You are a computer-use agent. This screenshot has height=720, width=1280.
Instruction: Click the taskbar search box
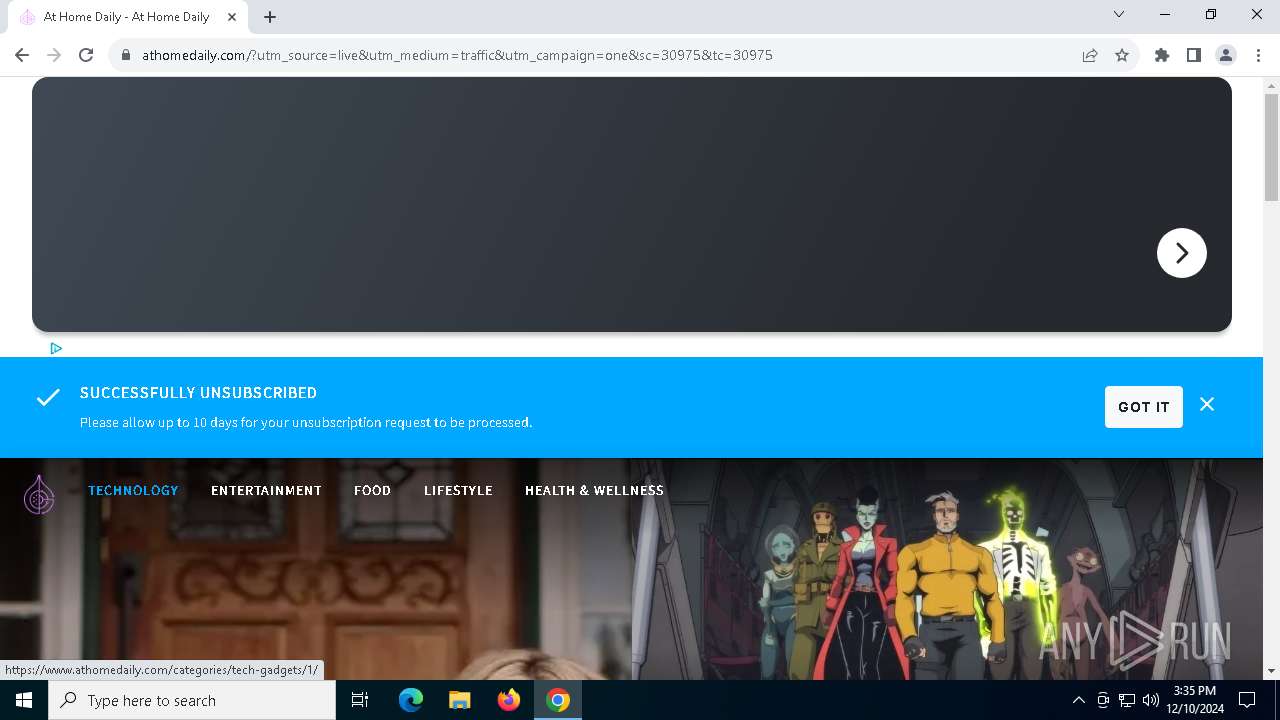[192, 700]
